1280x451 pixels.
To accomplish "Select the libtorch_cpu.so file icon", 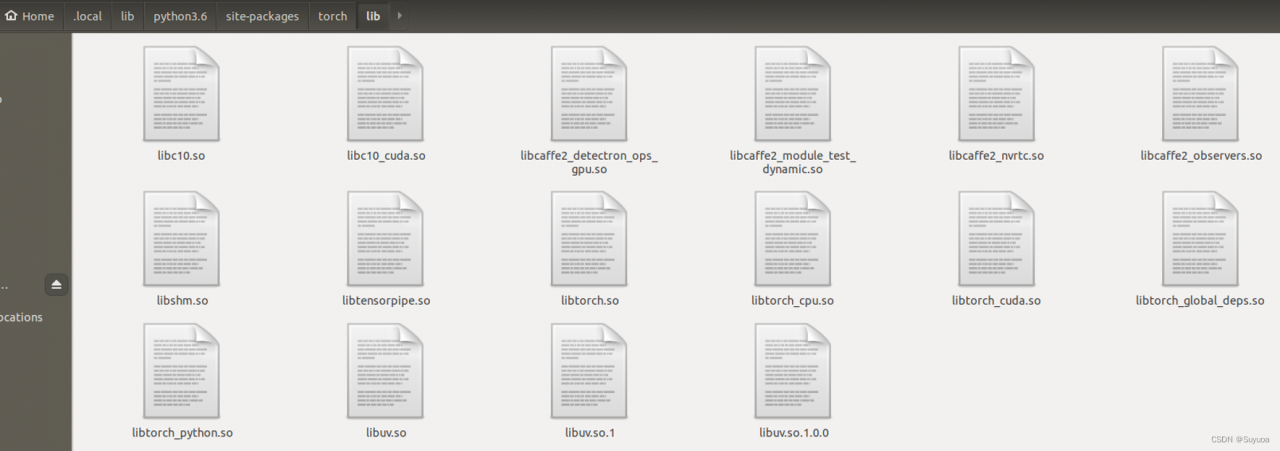I will 792,238.
